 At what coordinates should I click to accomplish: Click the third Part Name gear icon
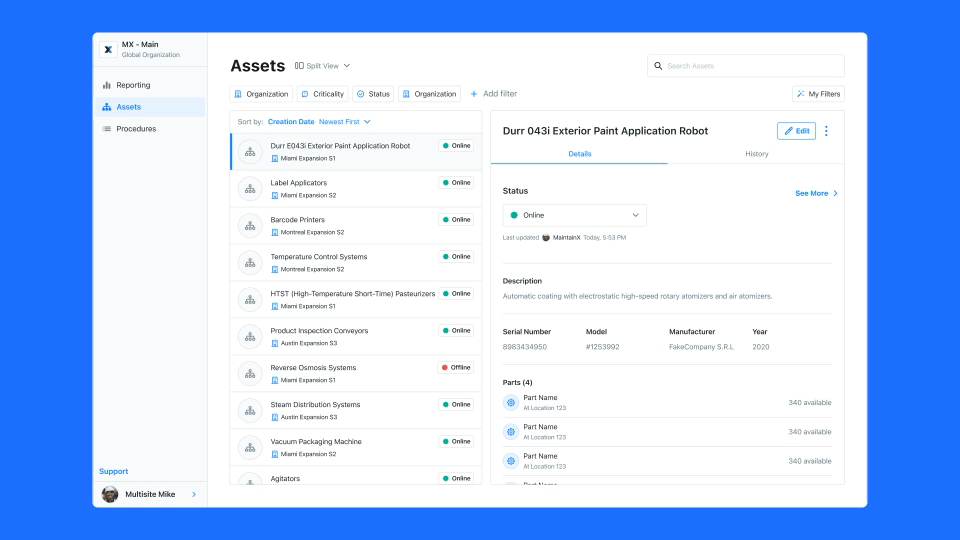pos(511,461)
